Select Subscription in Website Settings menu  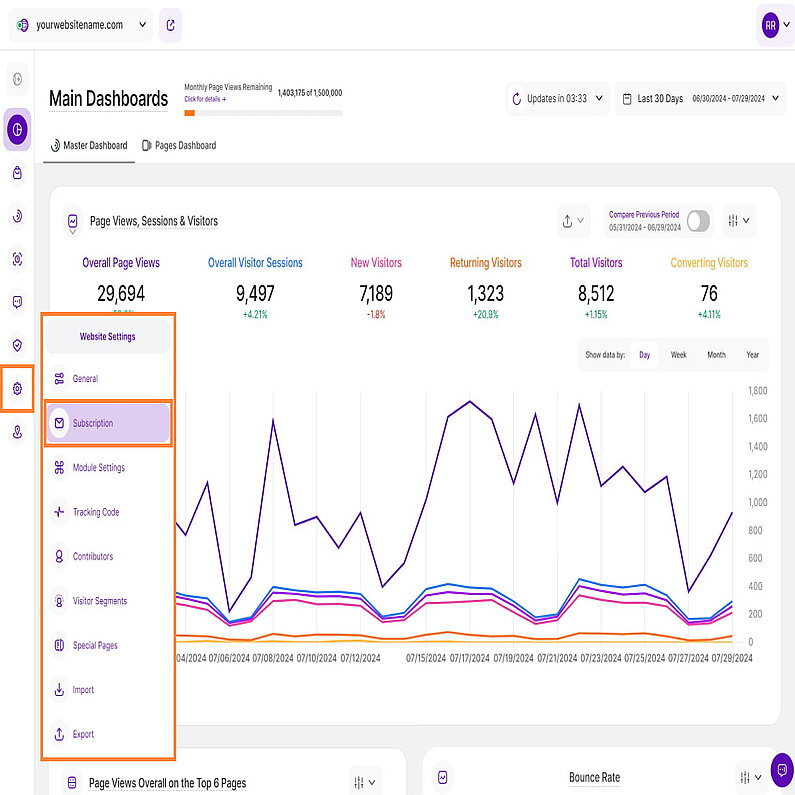pos(108,423)
